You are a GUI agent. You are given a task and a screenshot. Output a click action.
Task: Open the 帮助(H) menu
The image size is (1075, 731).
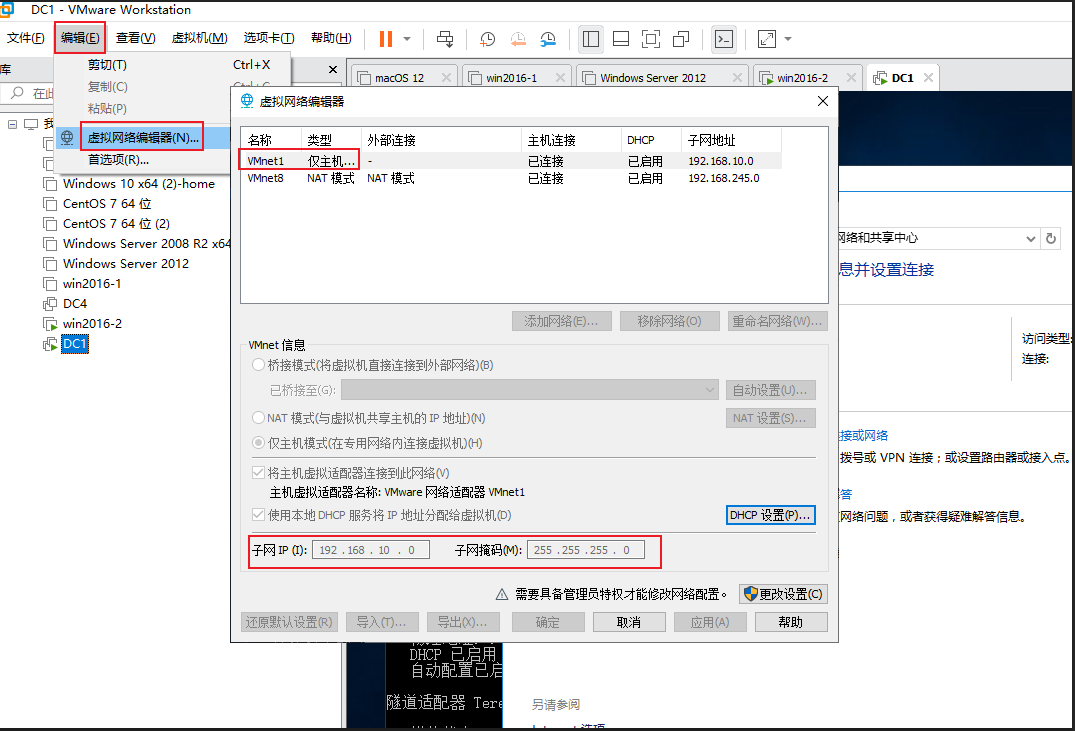point(331,38)
